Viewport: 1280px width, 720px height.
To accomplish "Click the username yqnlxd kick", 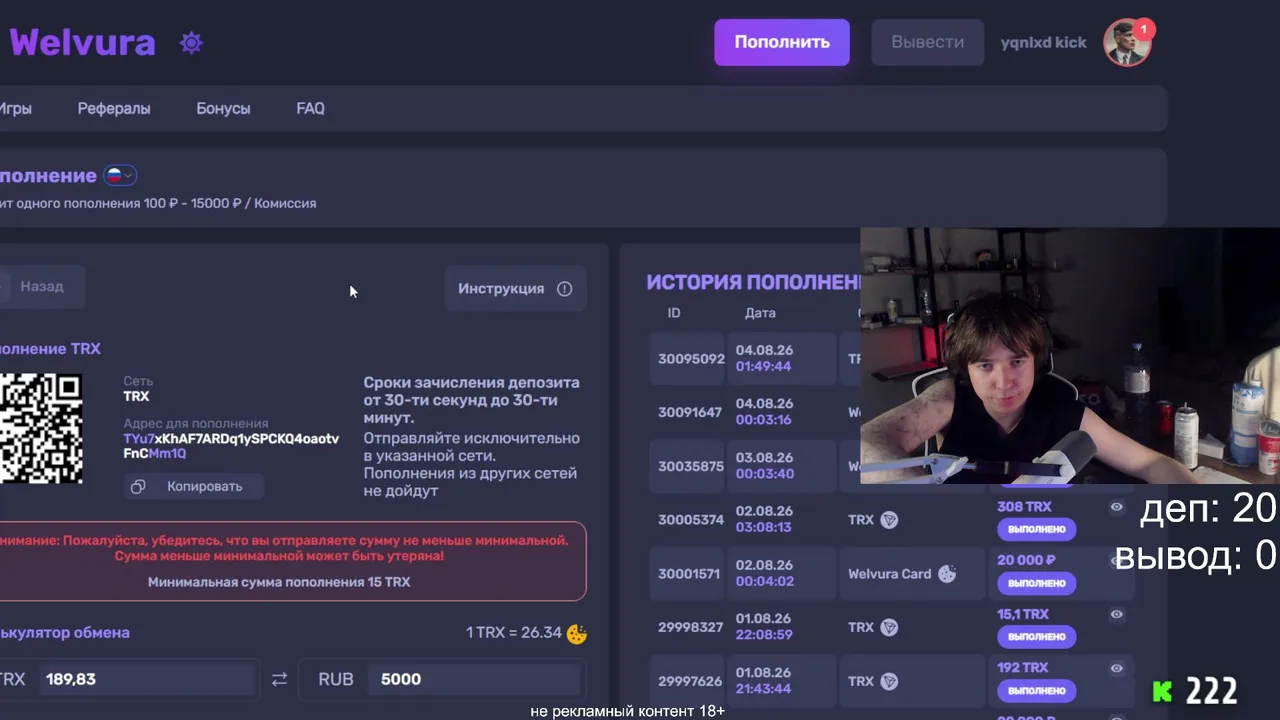I will click(1043, 42).
